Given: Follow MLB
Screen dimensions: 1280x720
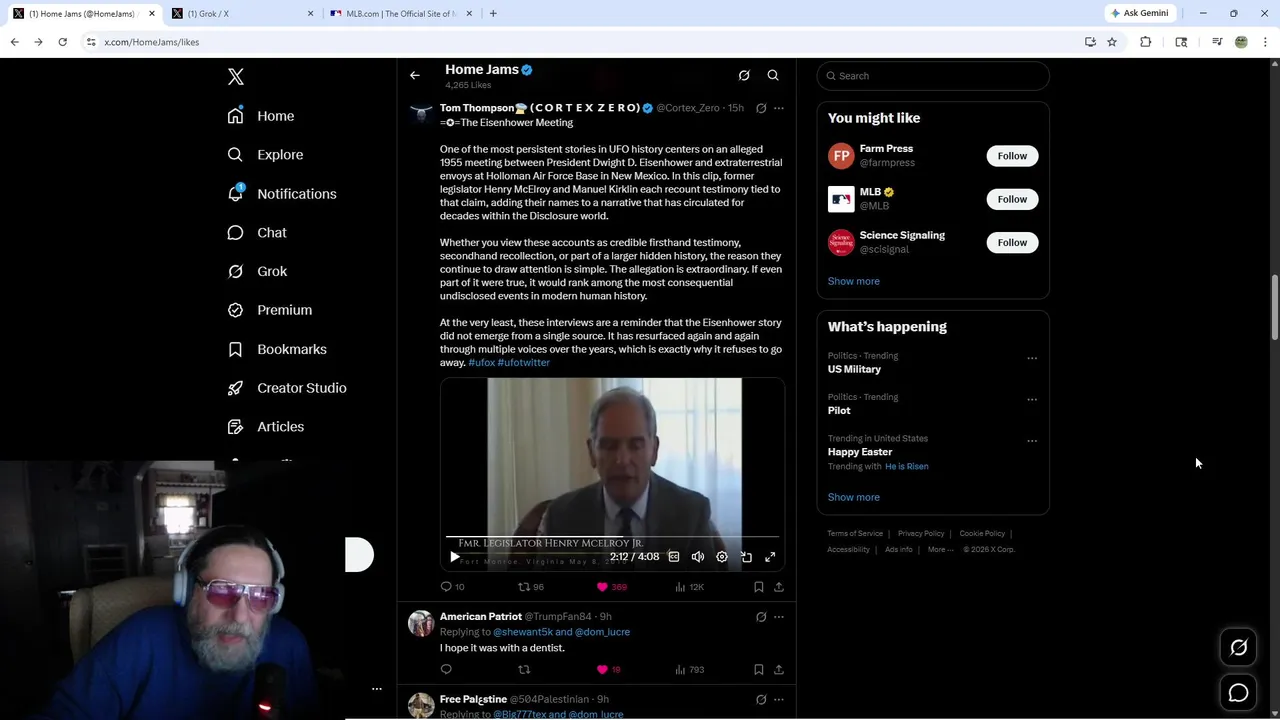Looking at the screenshot, I should coord(1012,199).
